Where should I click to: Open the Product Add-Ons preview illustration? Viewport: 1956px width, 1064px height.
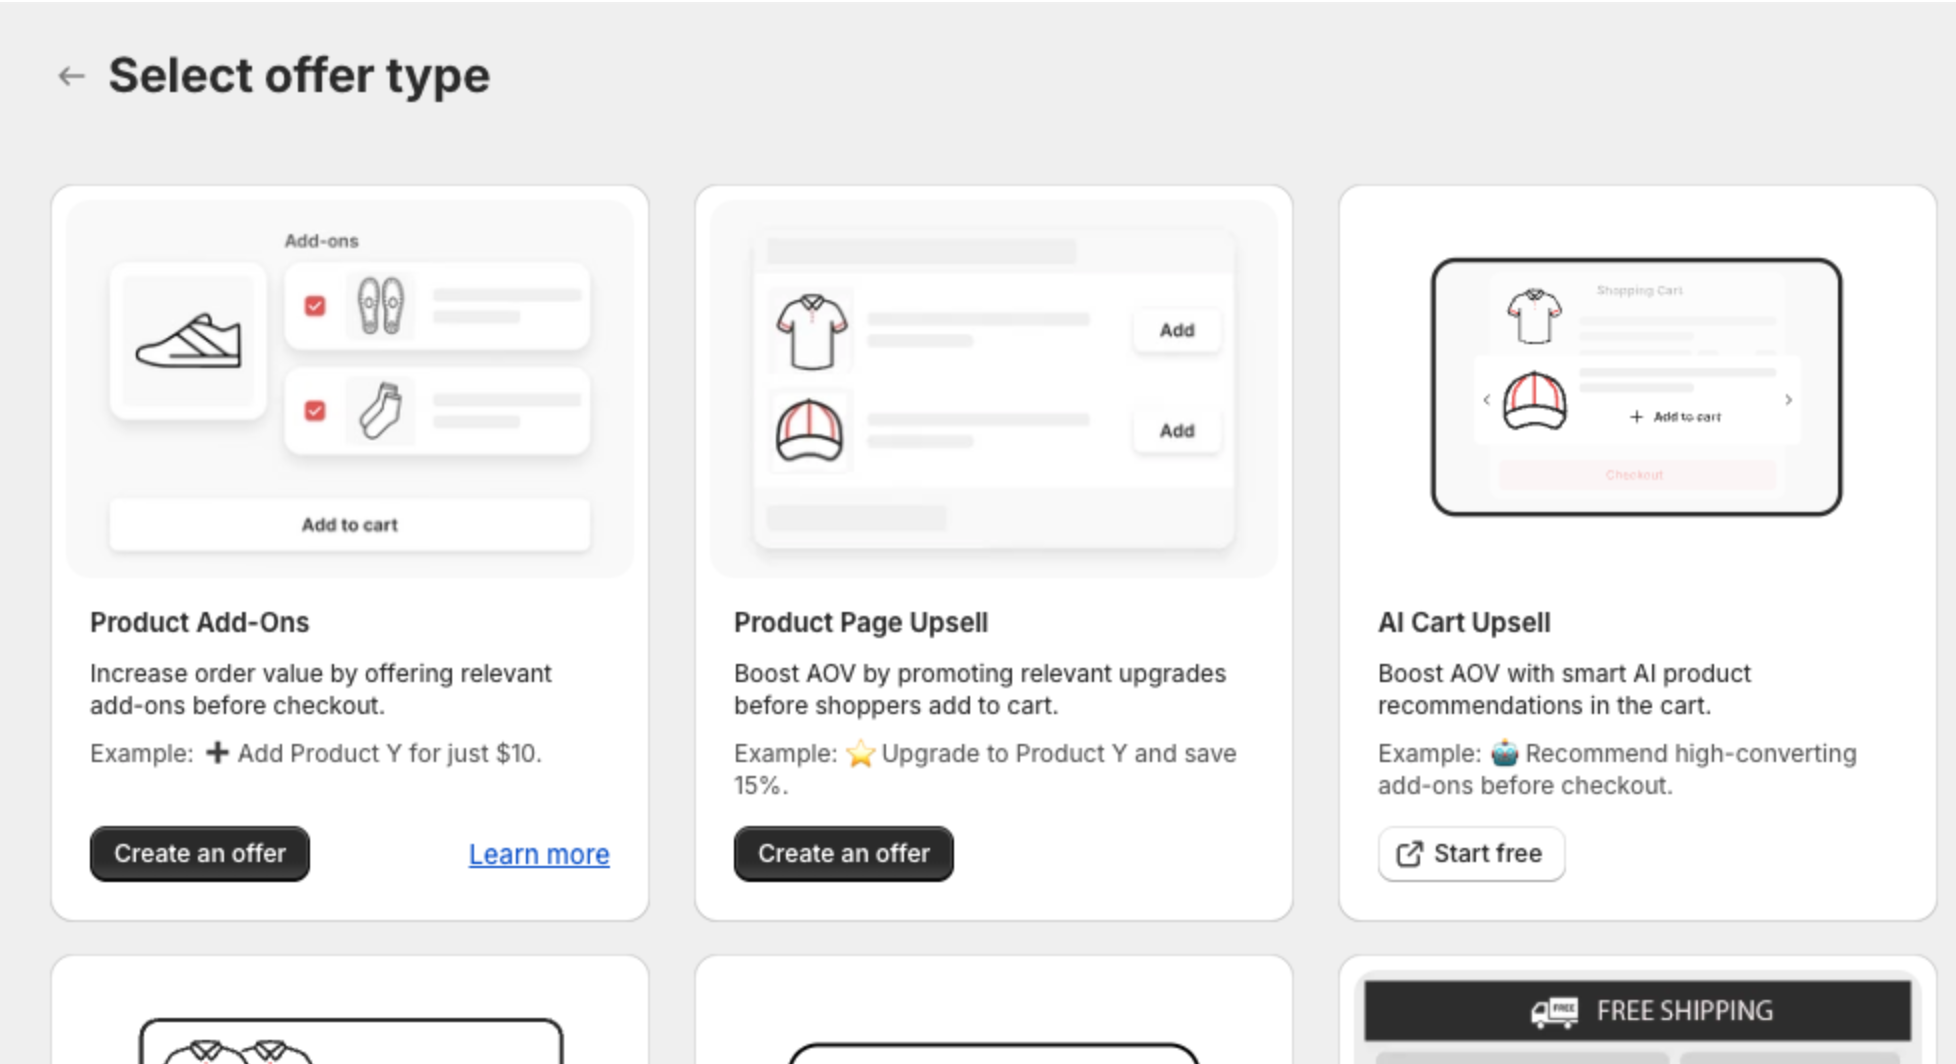(x=350, y=388)
